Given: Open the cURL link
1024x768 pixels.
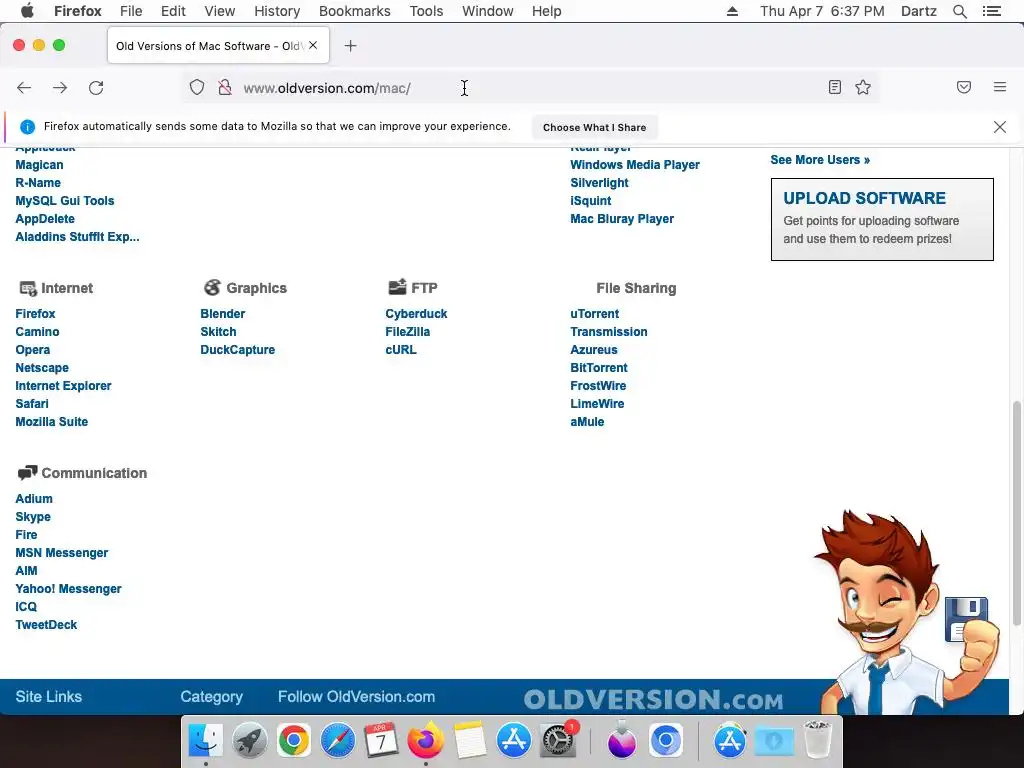Looking at the screenshot, I should click(401, 350).
